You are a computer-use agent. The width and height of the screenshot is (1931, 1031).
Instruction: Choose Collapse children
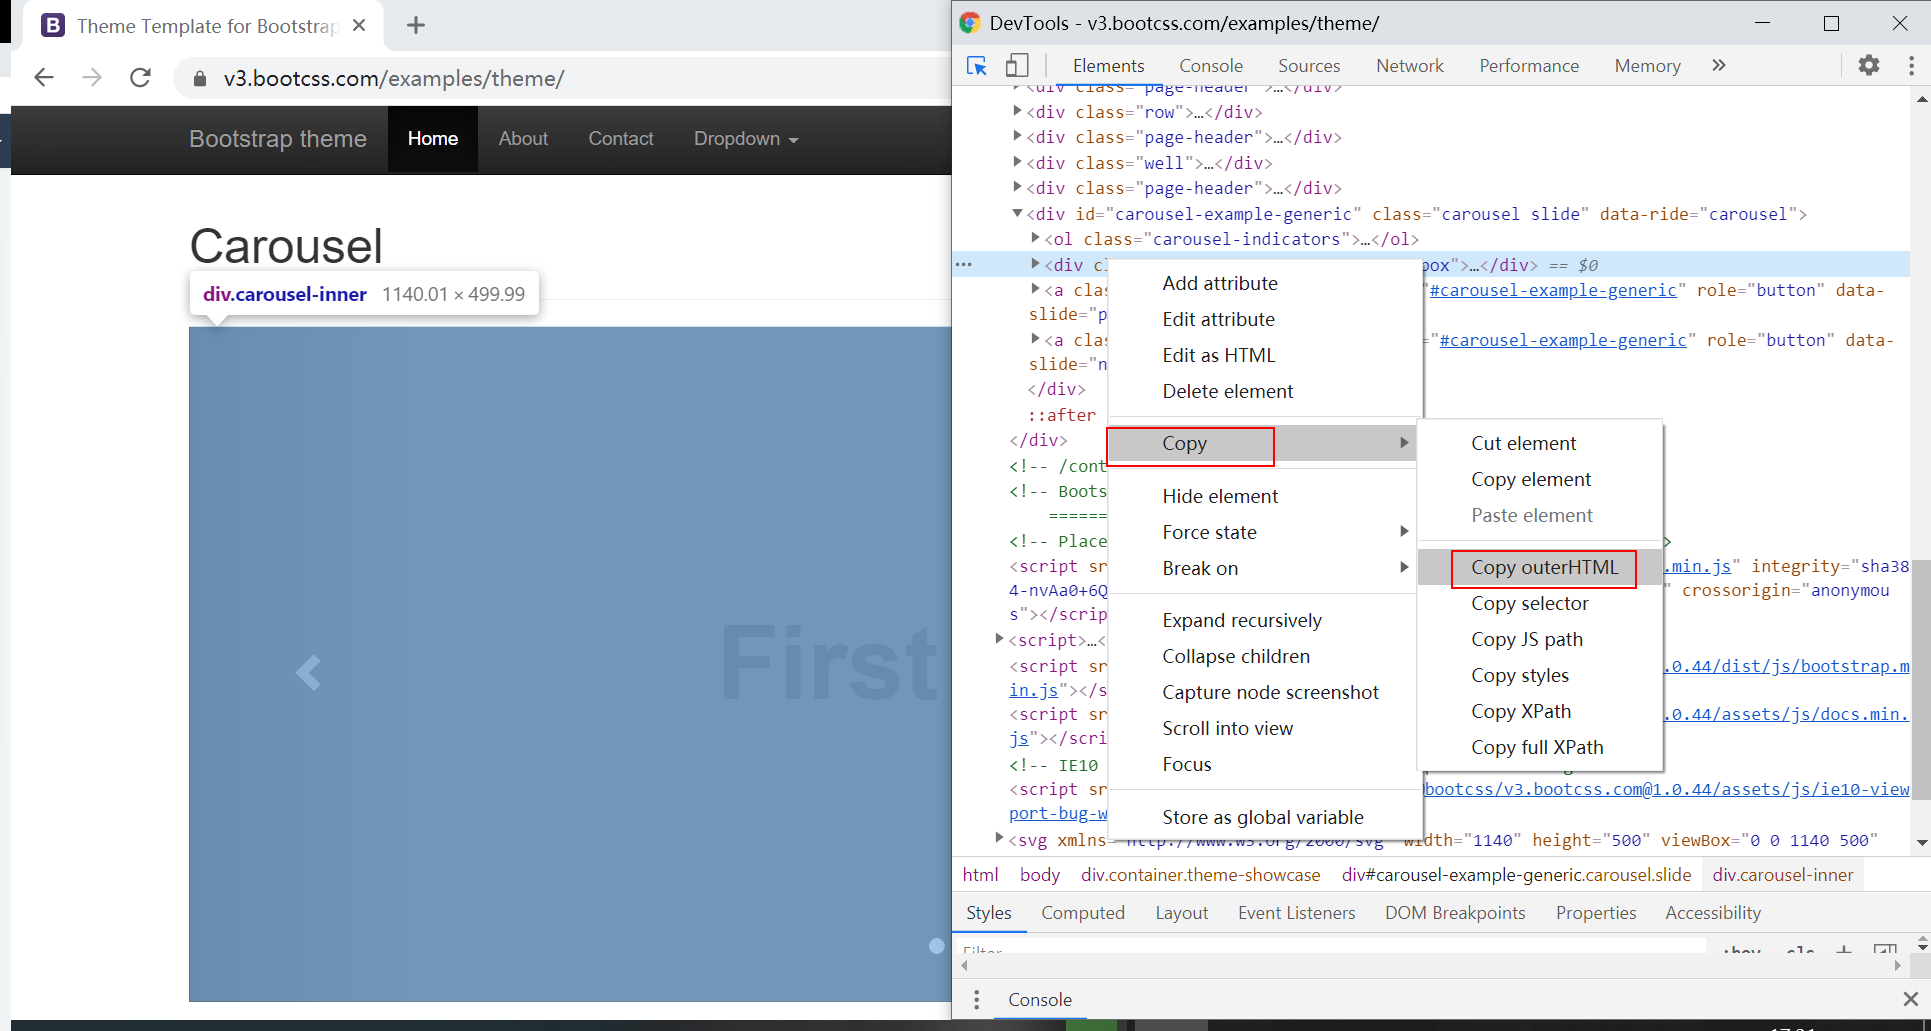point(1265,656)
